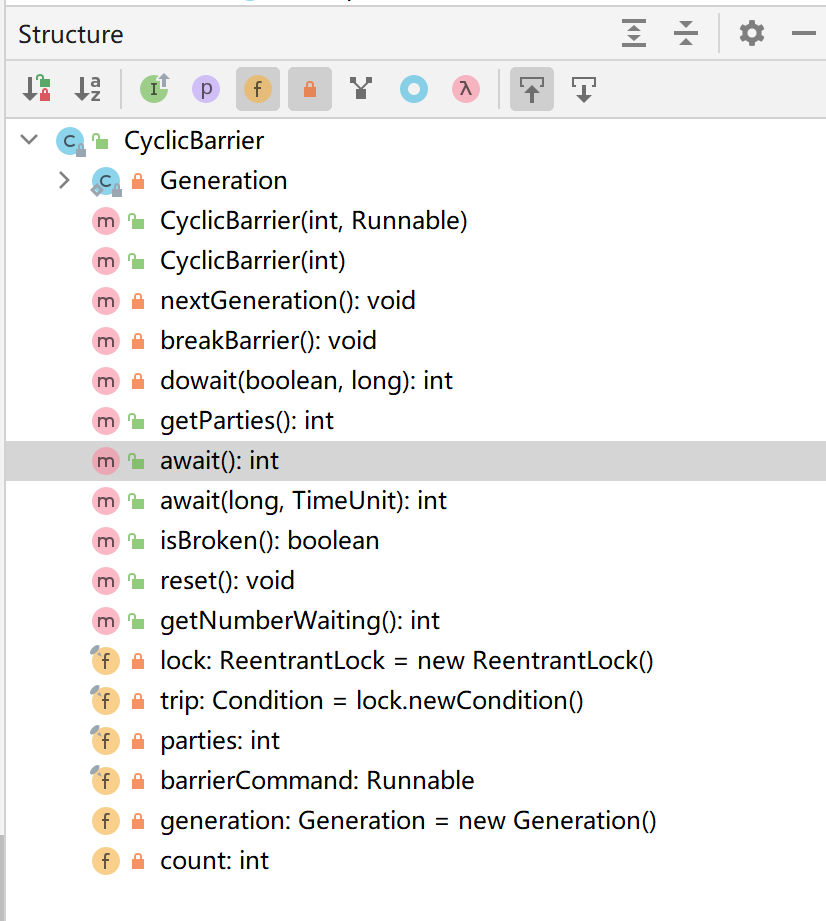Select generation: Generation field
826x921 pixels.
tap(415, 821)
